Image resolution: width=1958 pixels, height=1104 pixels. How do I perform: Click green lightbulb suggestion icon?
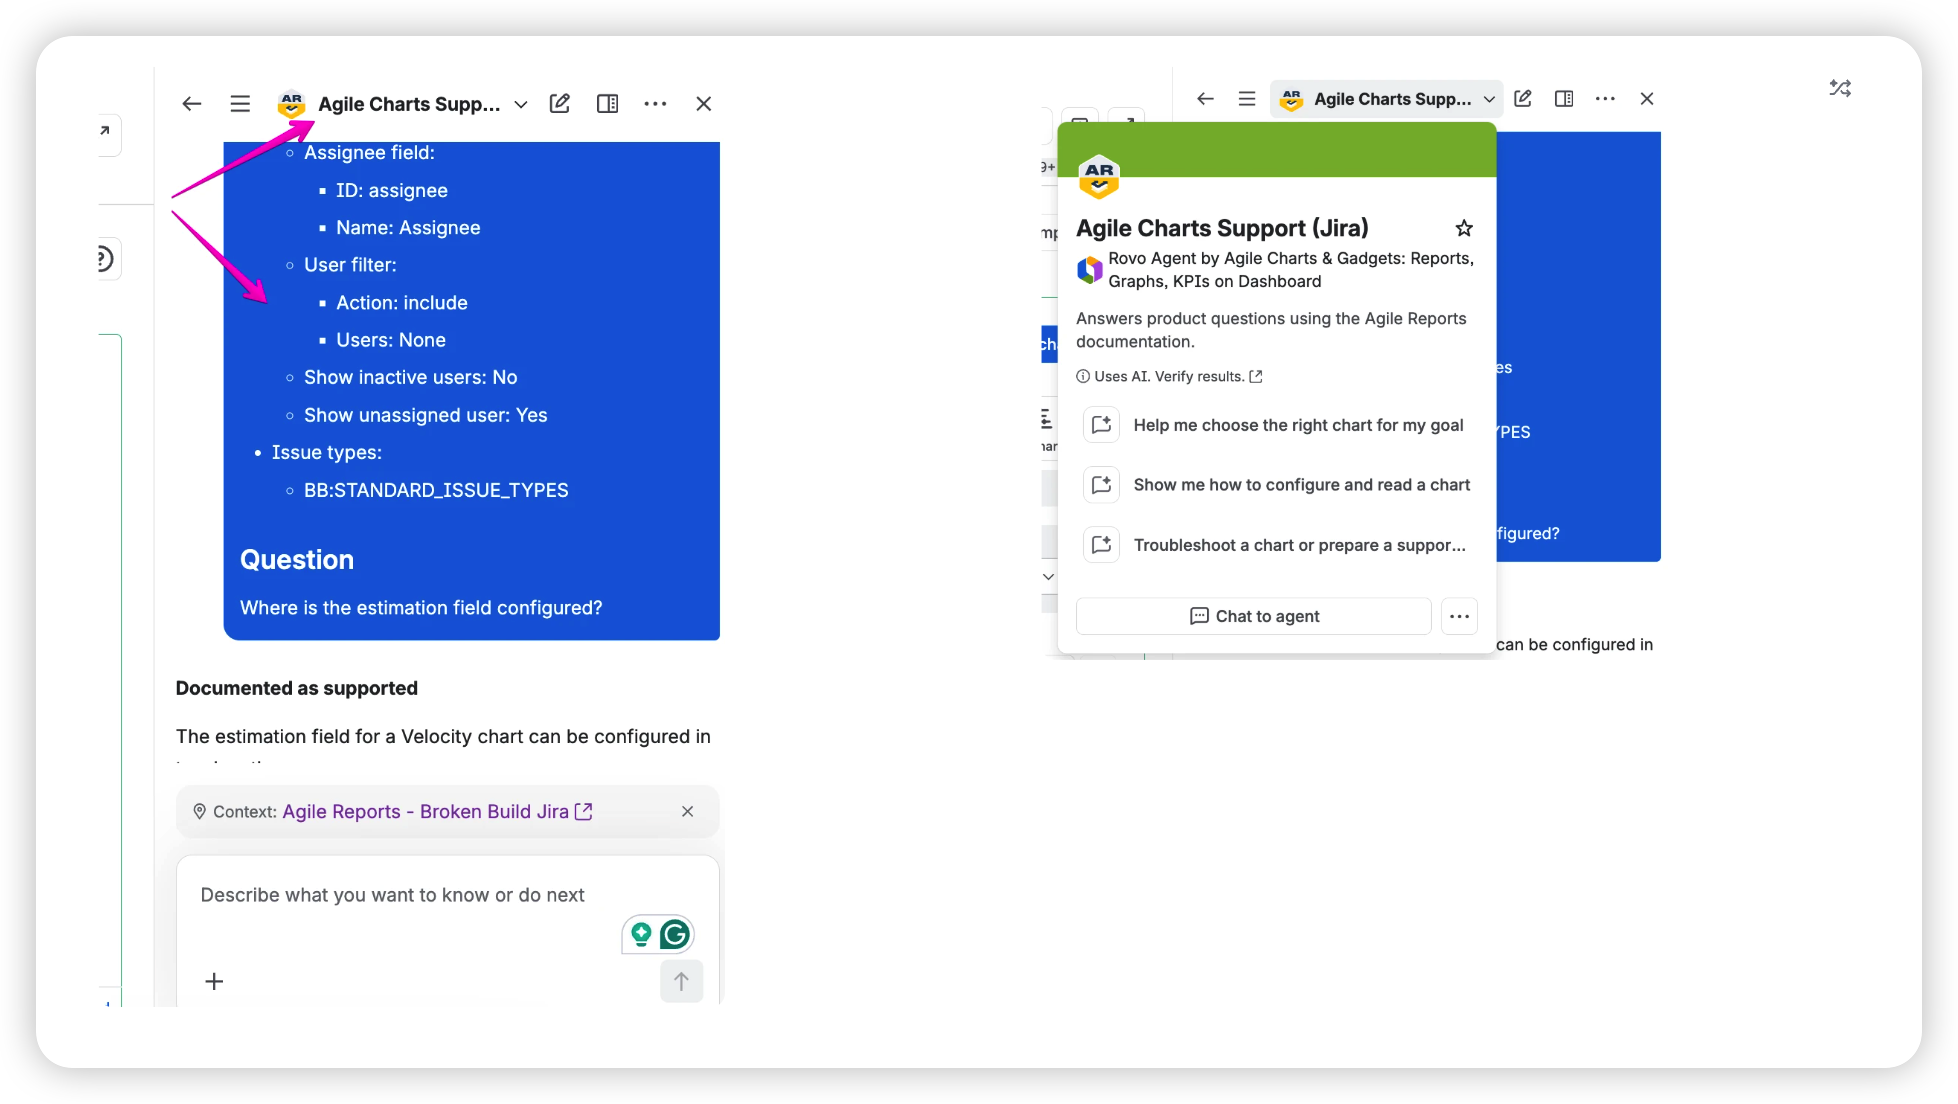click(x=641, y=935)
